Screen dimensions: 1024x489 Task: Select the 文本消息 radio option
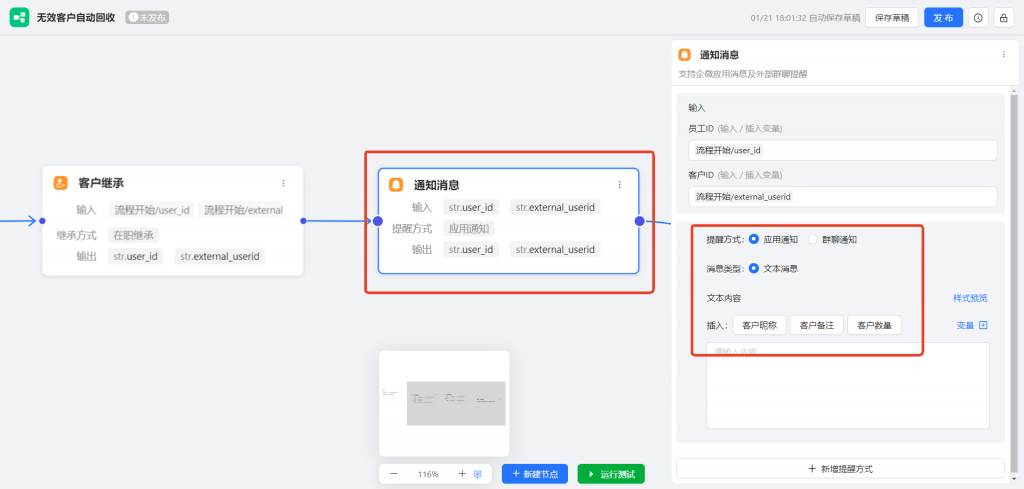pyautogui.click(x=754, y=268)
